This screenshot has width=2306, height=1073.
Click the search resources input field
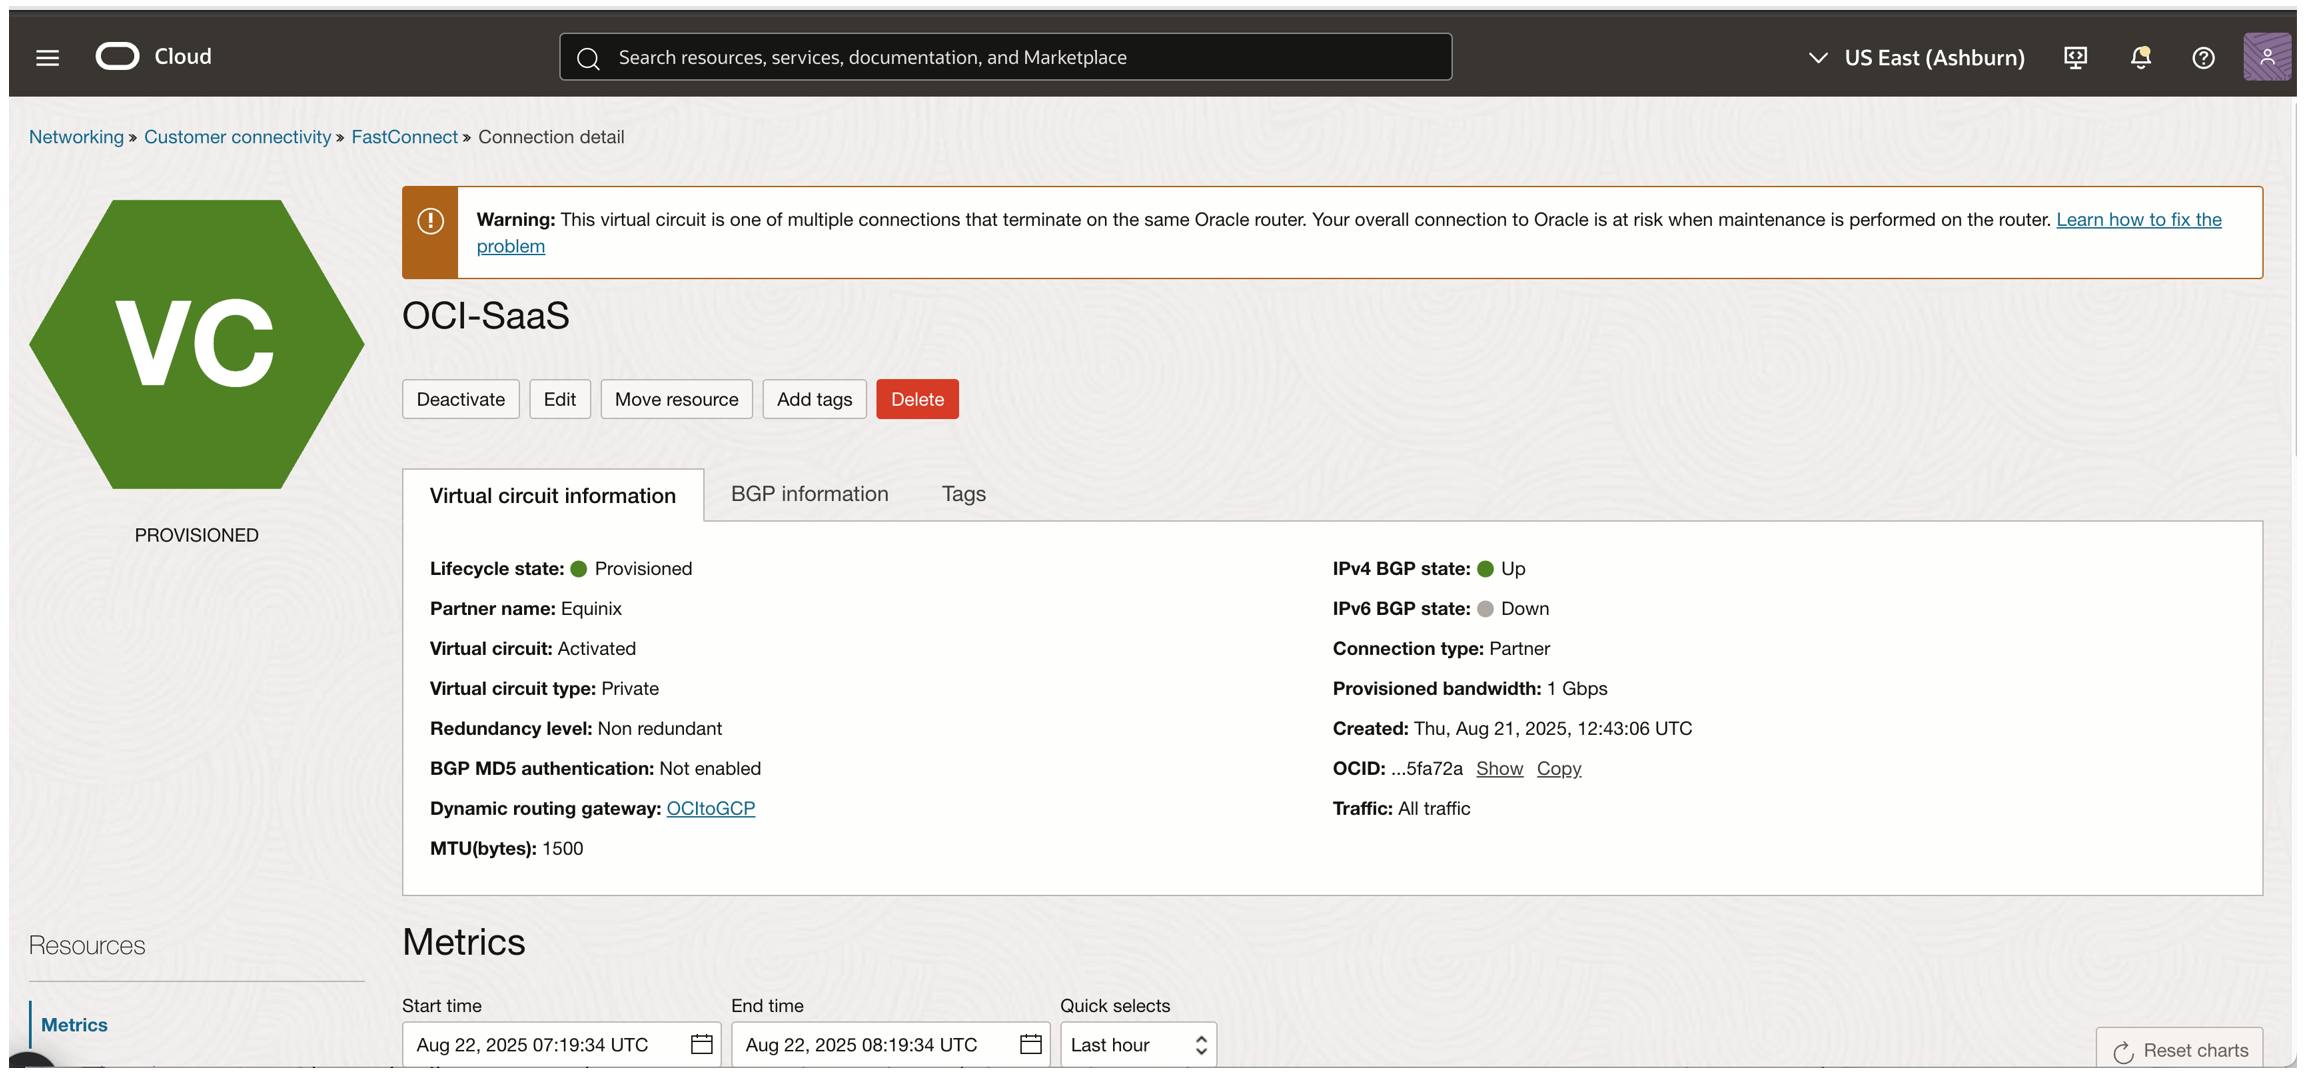pos(1005,57)
